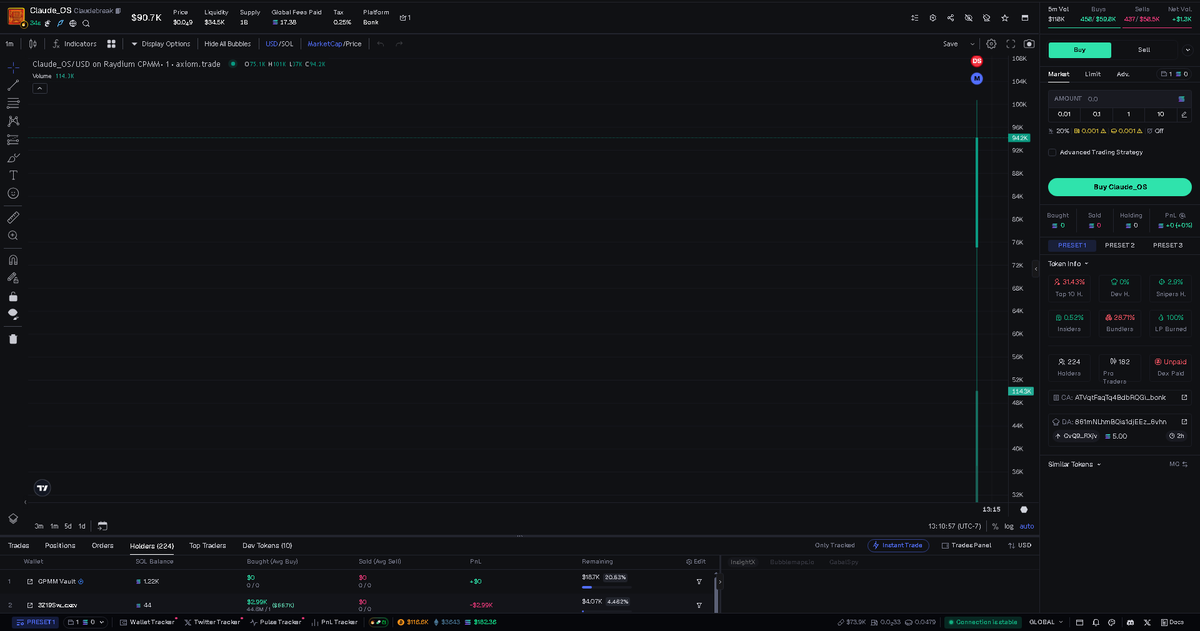This screenshot has width=1200, height=631.
Task: Open token website globe icon
Action: (73, 23)
